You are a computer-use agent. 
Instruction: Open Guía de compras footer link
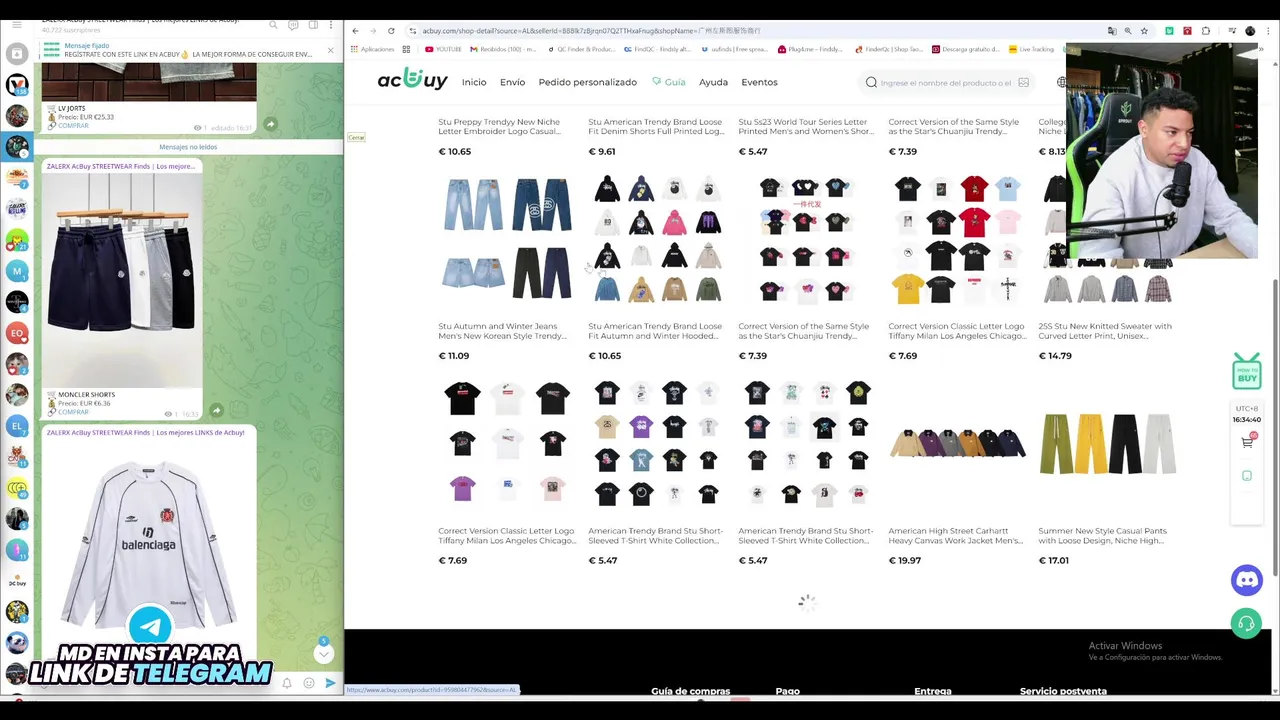[690, 691]
